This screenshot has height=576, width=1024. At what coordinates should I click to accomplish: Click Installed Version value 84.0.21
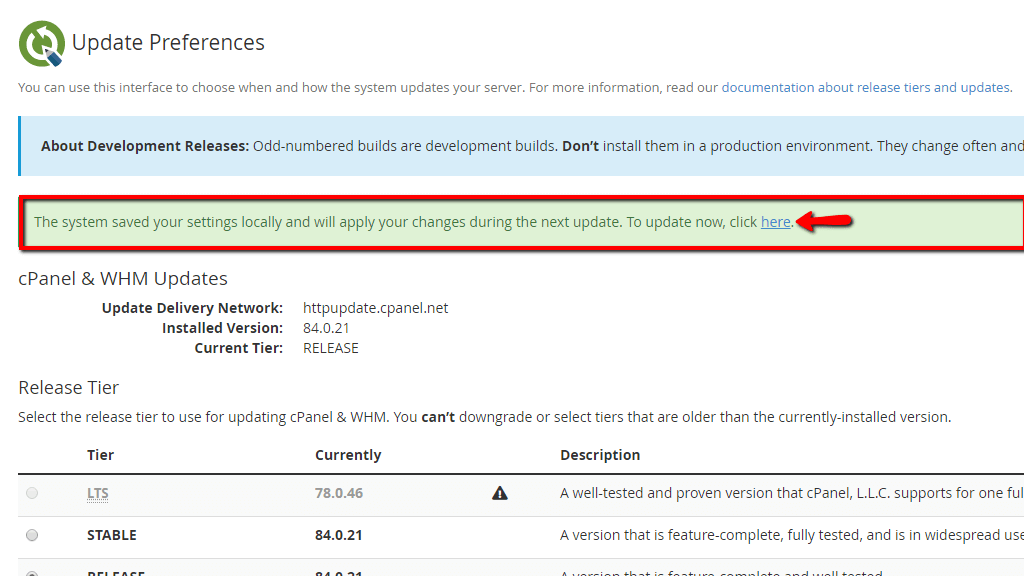(326, 328)
